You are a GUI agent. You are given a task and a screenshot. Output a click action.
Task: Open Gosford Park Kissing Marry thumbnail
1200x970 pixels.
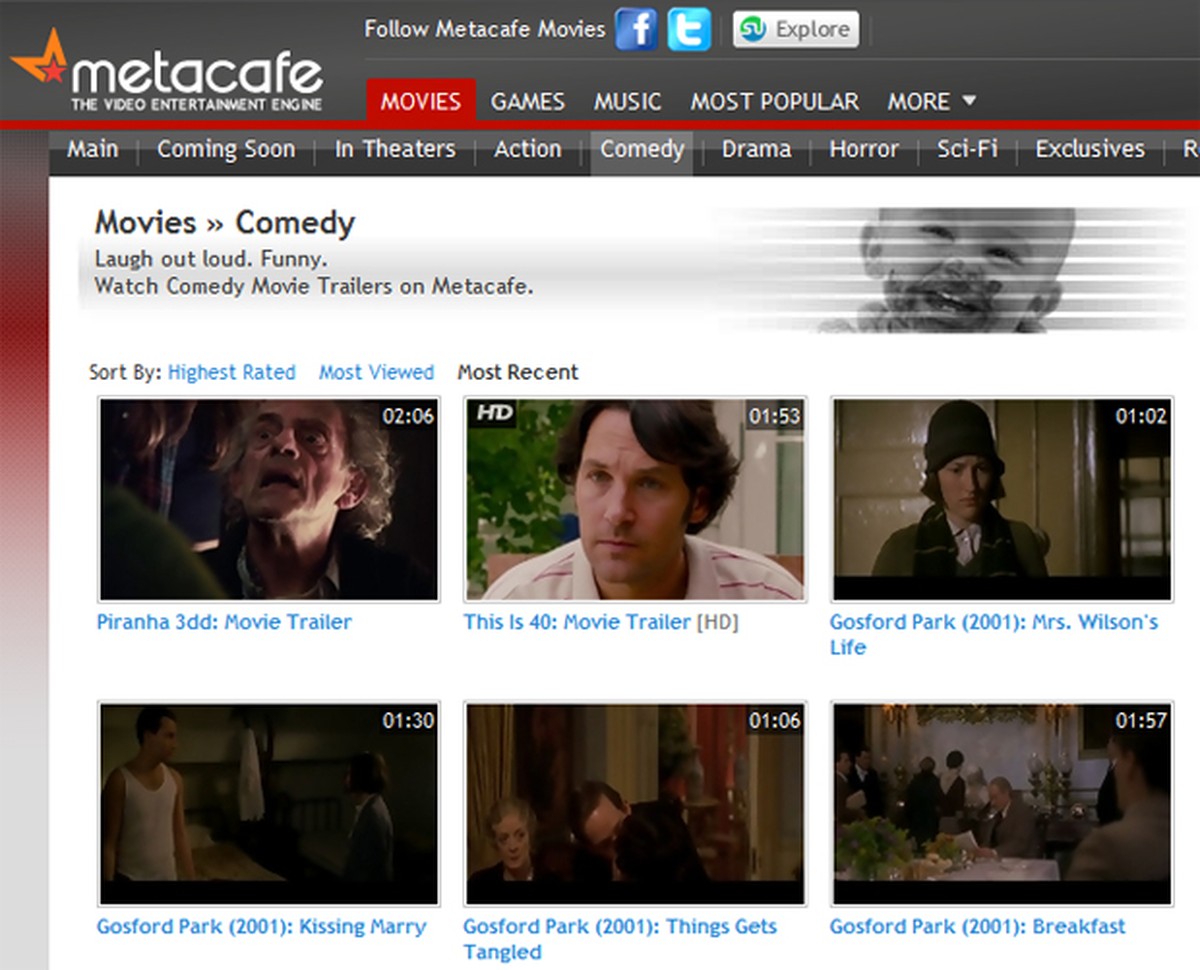point(268,803)
